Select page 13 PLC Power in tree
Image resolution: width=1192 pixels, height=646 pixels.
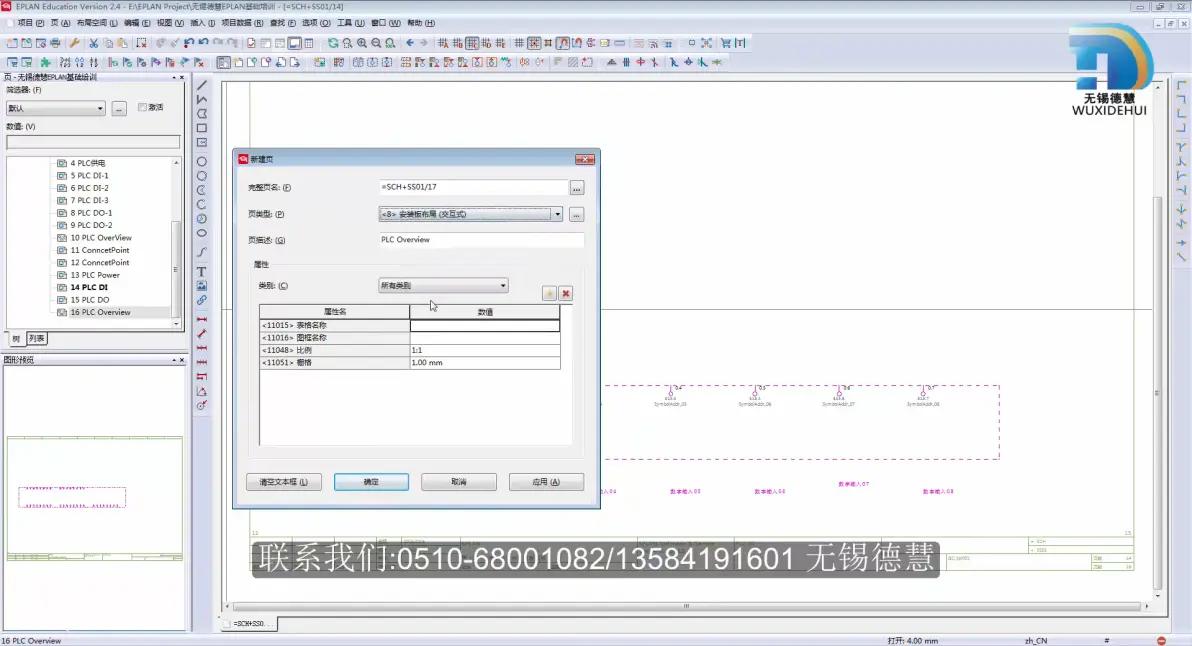coord(95,275)
